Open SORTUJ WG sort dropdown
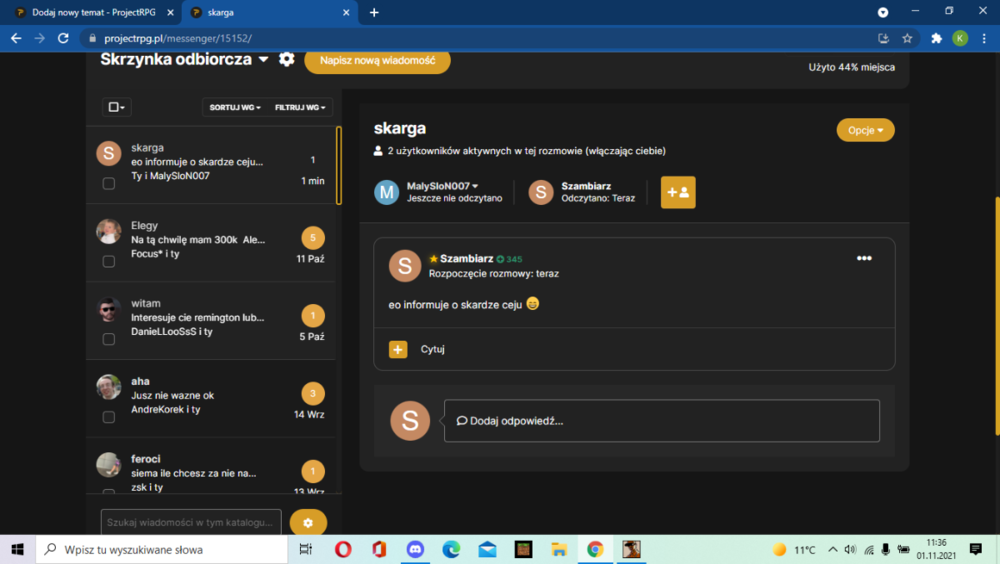This screenshot has height=564, width=1000. 235,107
